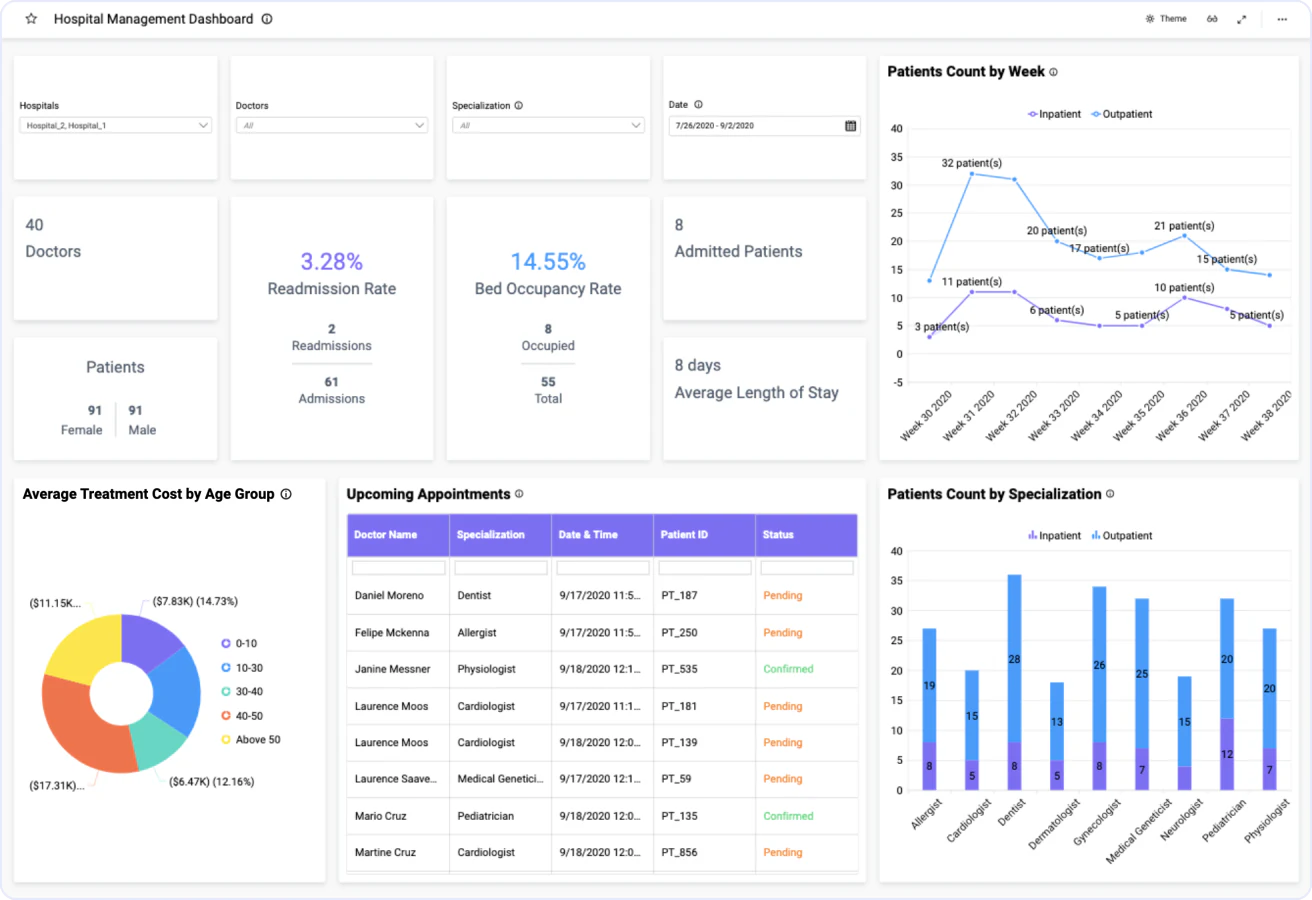Open the Hospitals dropdown
Screen dimensions: 1312x900
[x=115, y=126]
